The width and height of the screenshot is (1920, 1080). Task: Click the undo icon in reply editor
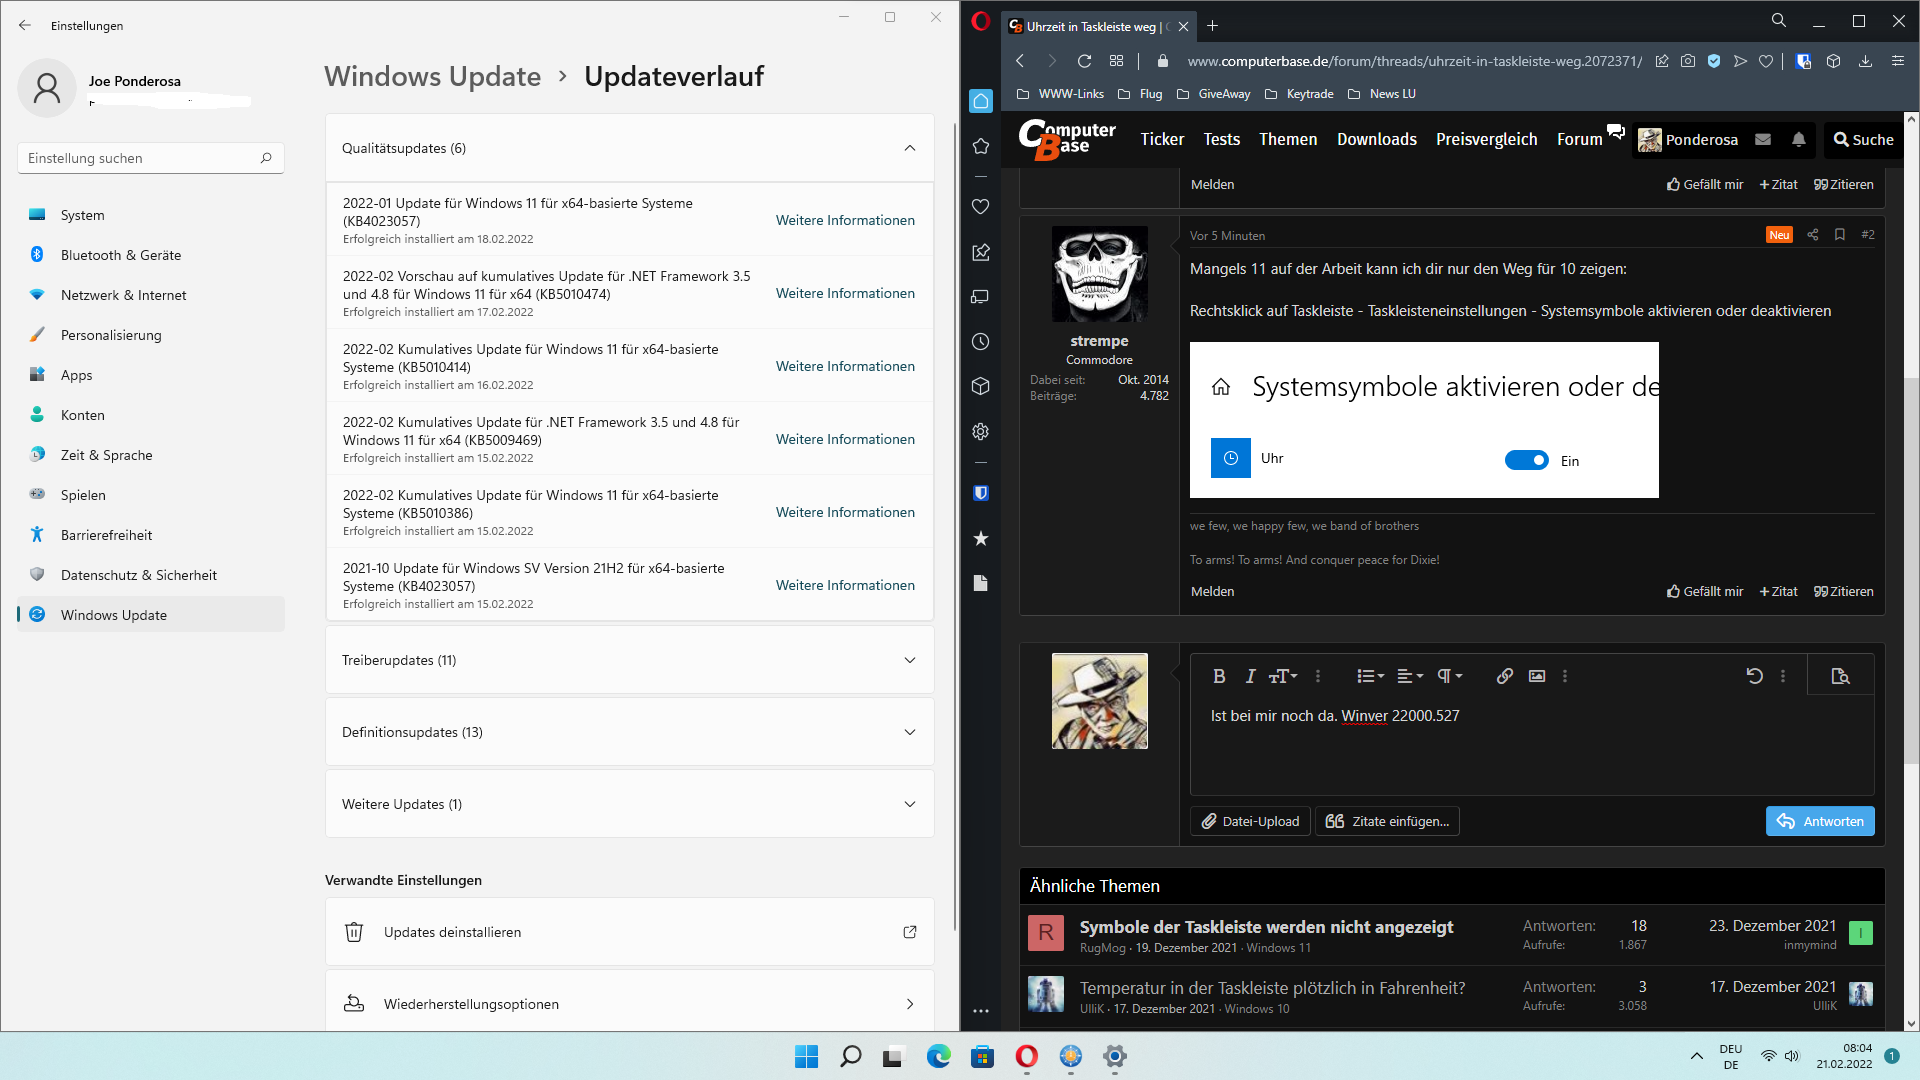coord(1754,676)
